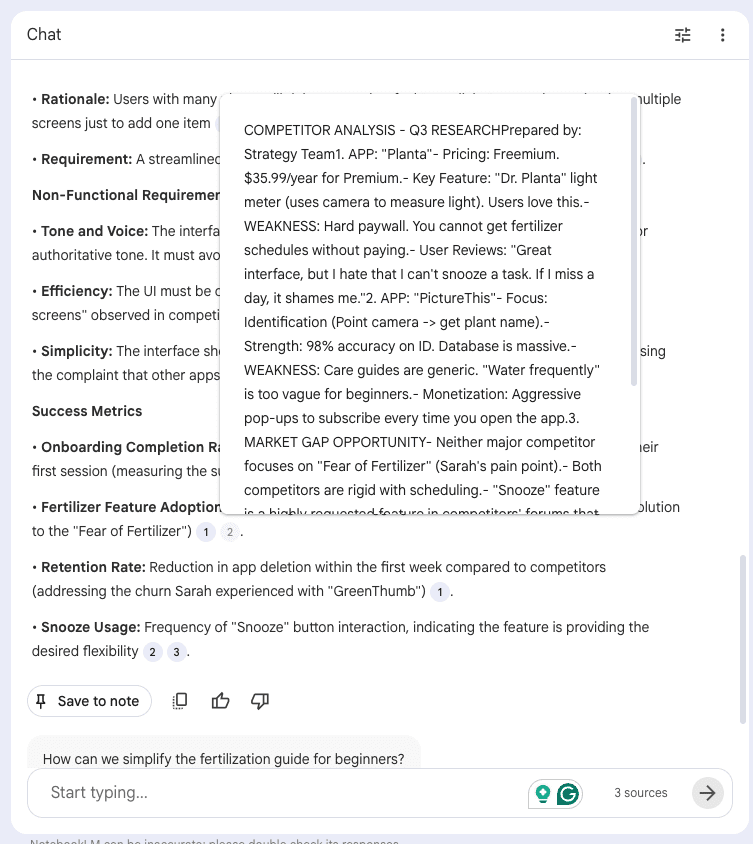The image size is (753, 844).
Task: Click the pin icon on Save to note
Action: pos(42,701)
